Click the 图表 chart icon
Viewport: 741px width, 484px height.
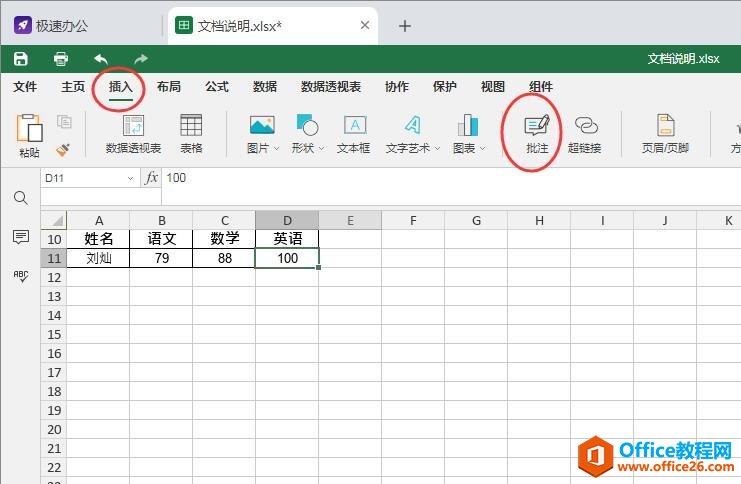(468, 126)
